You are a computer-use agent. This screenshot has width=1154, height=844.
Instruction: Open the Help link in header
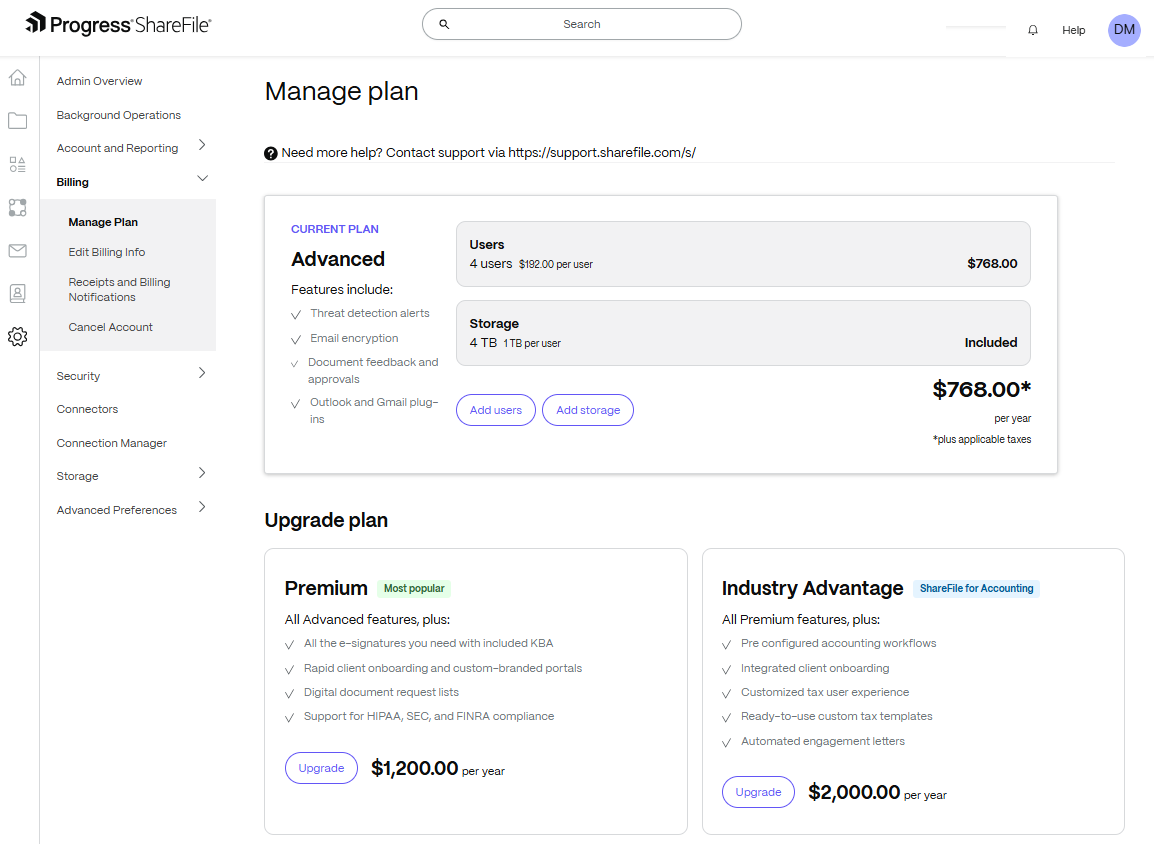(x=1073, y=30)
